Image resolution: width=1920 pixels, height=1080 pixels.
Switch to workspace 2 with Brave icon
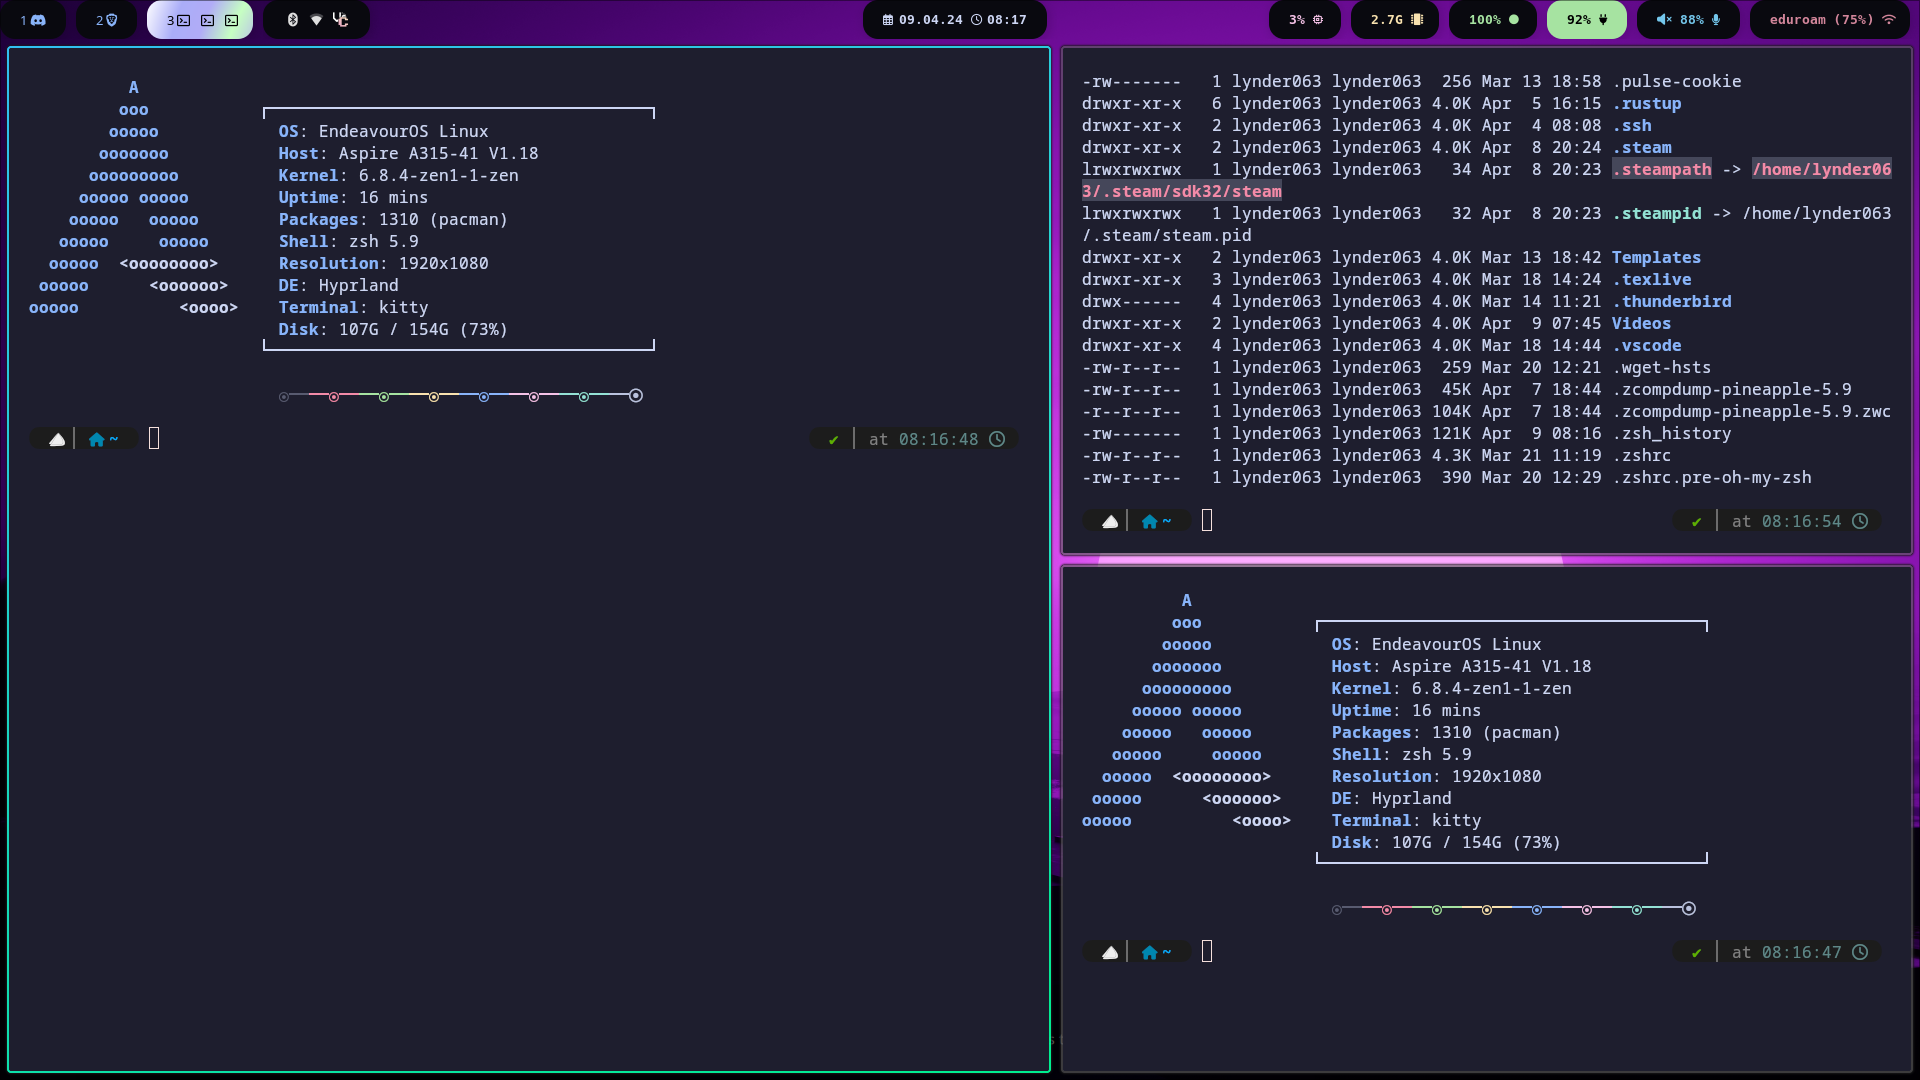tap(107, 20)
